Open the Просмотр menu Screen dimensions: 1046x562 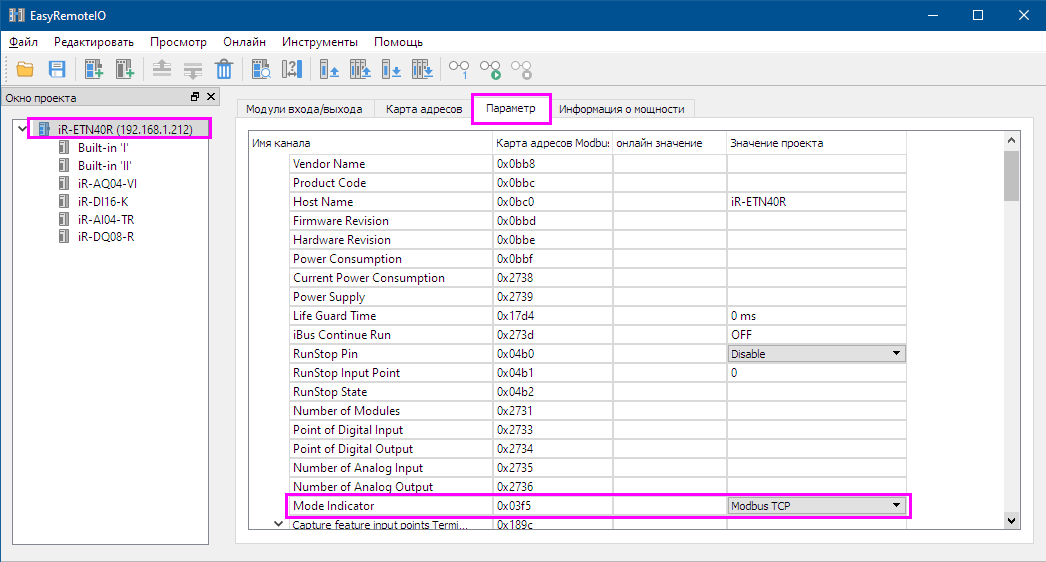click(178, 42)
